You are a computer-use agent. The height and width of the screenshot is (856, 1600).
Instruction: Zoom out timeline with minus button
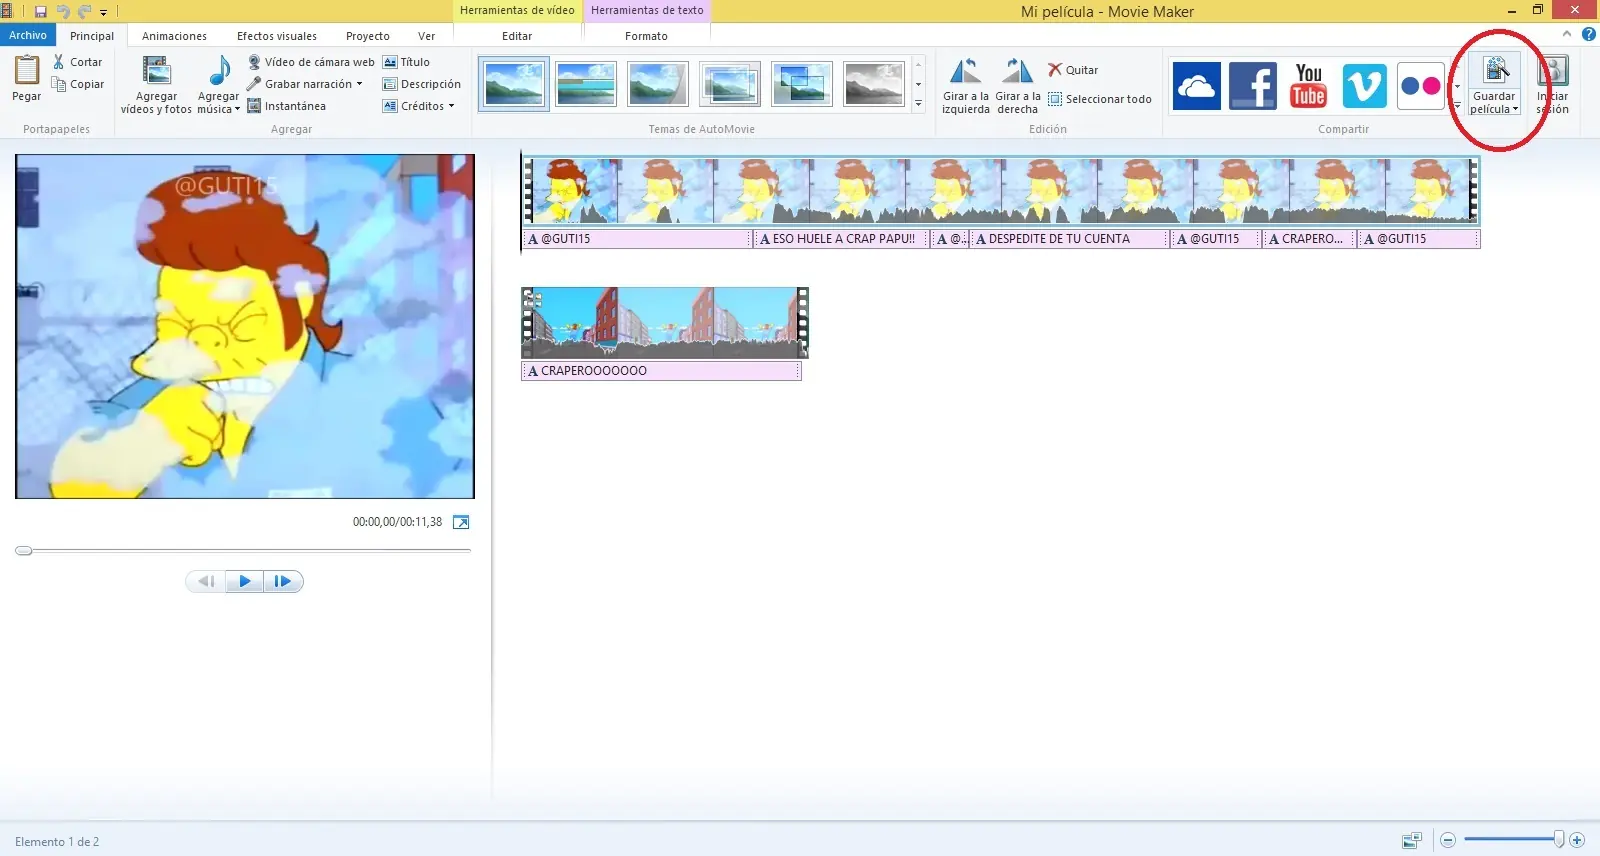click(x=1447, y=840)
